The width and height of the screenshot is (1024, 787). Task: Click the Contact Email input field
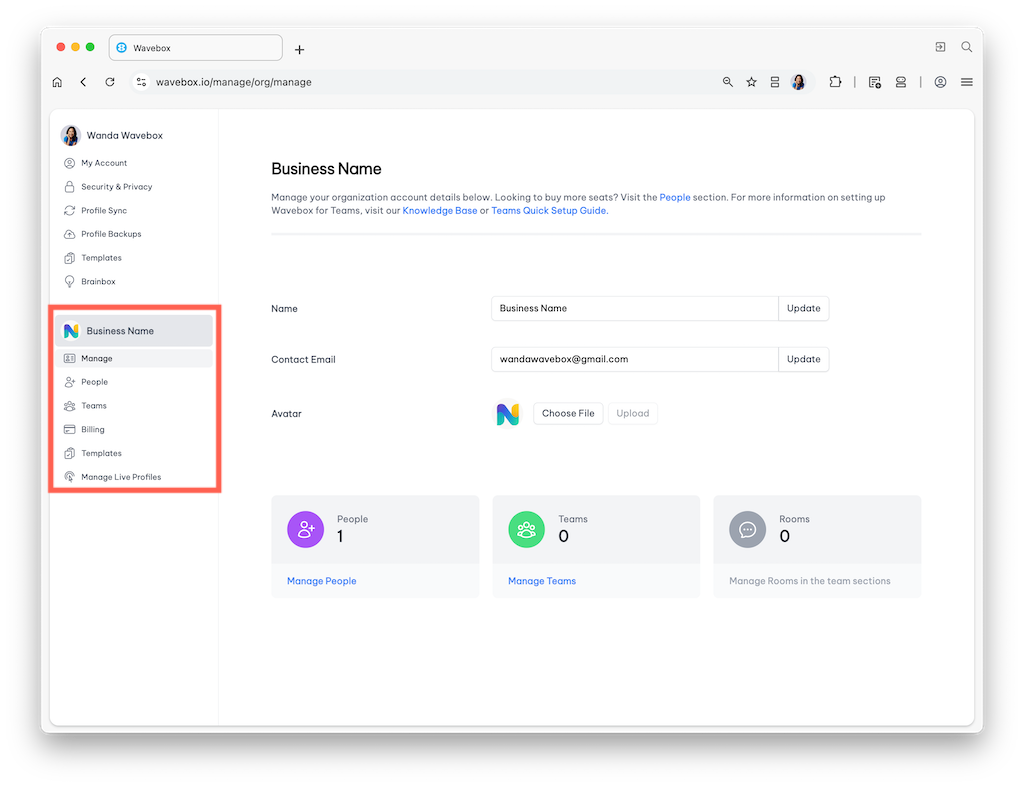coord(635,359)
